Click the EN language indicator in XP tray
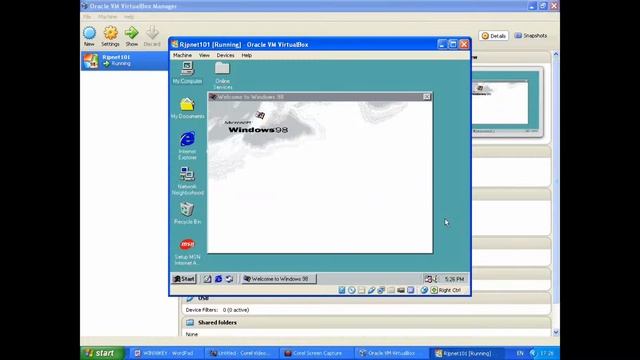The image size is (640, 360). click(x=520, y=353)
